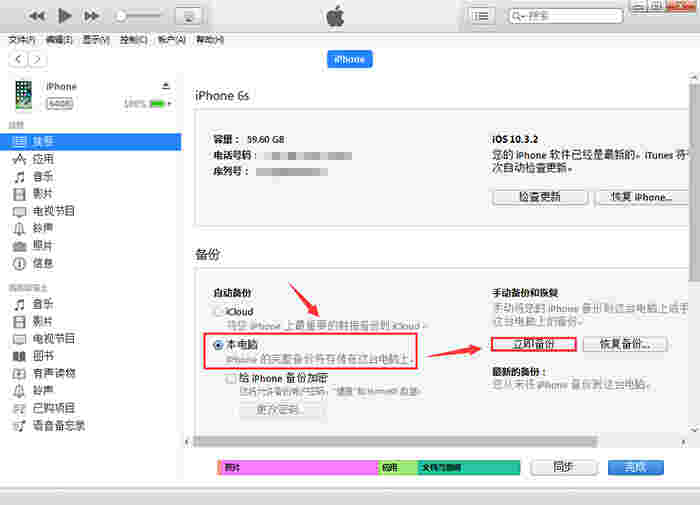The image size is (700, 505).
Task: Click the 同步 (Sync) button
Action: pos(564,467)
